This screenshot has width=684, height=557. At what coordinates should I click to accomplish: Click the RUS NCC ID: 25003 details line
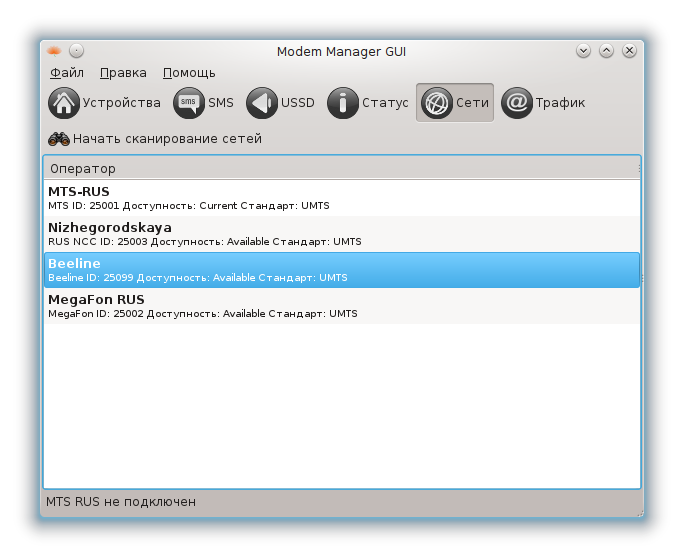coord(205,242)
